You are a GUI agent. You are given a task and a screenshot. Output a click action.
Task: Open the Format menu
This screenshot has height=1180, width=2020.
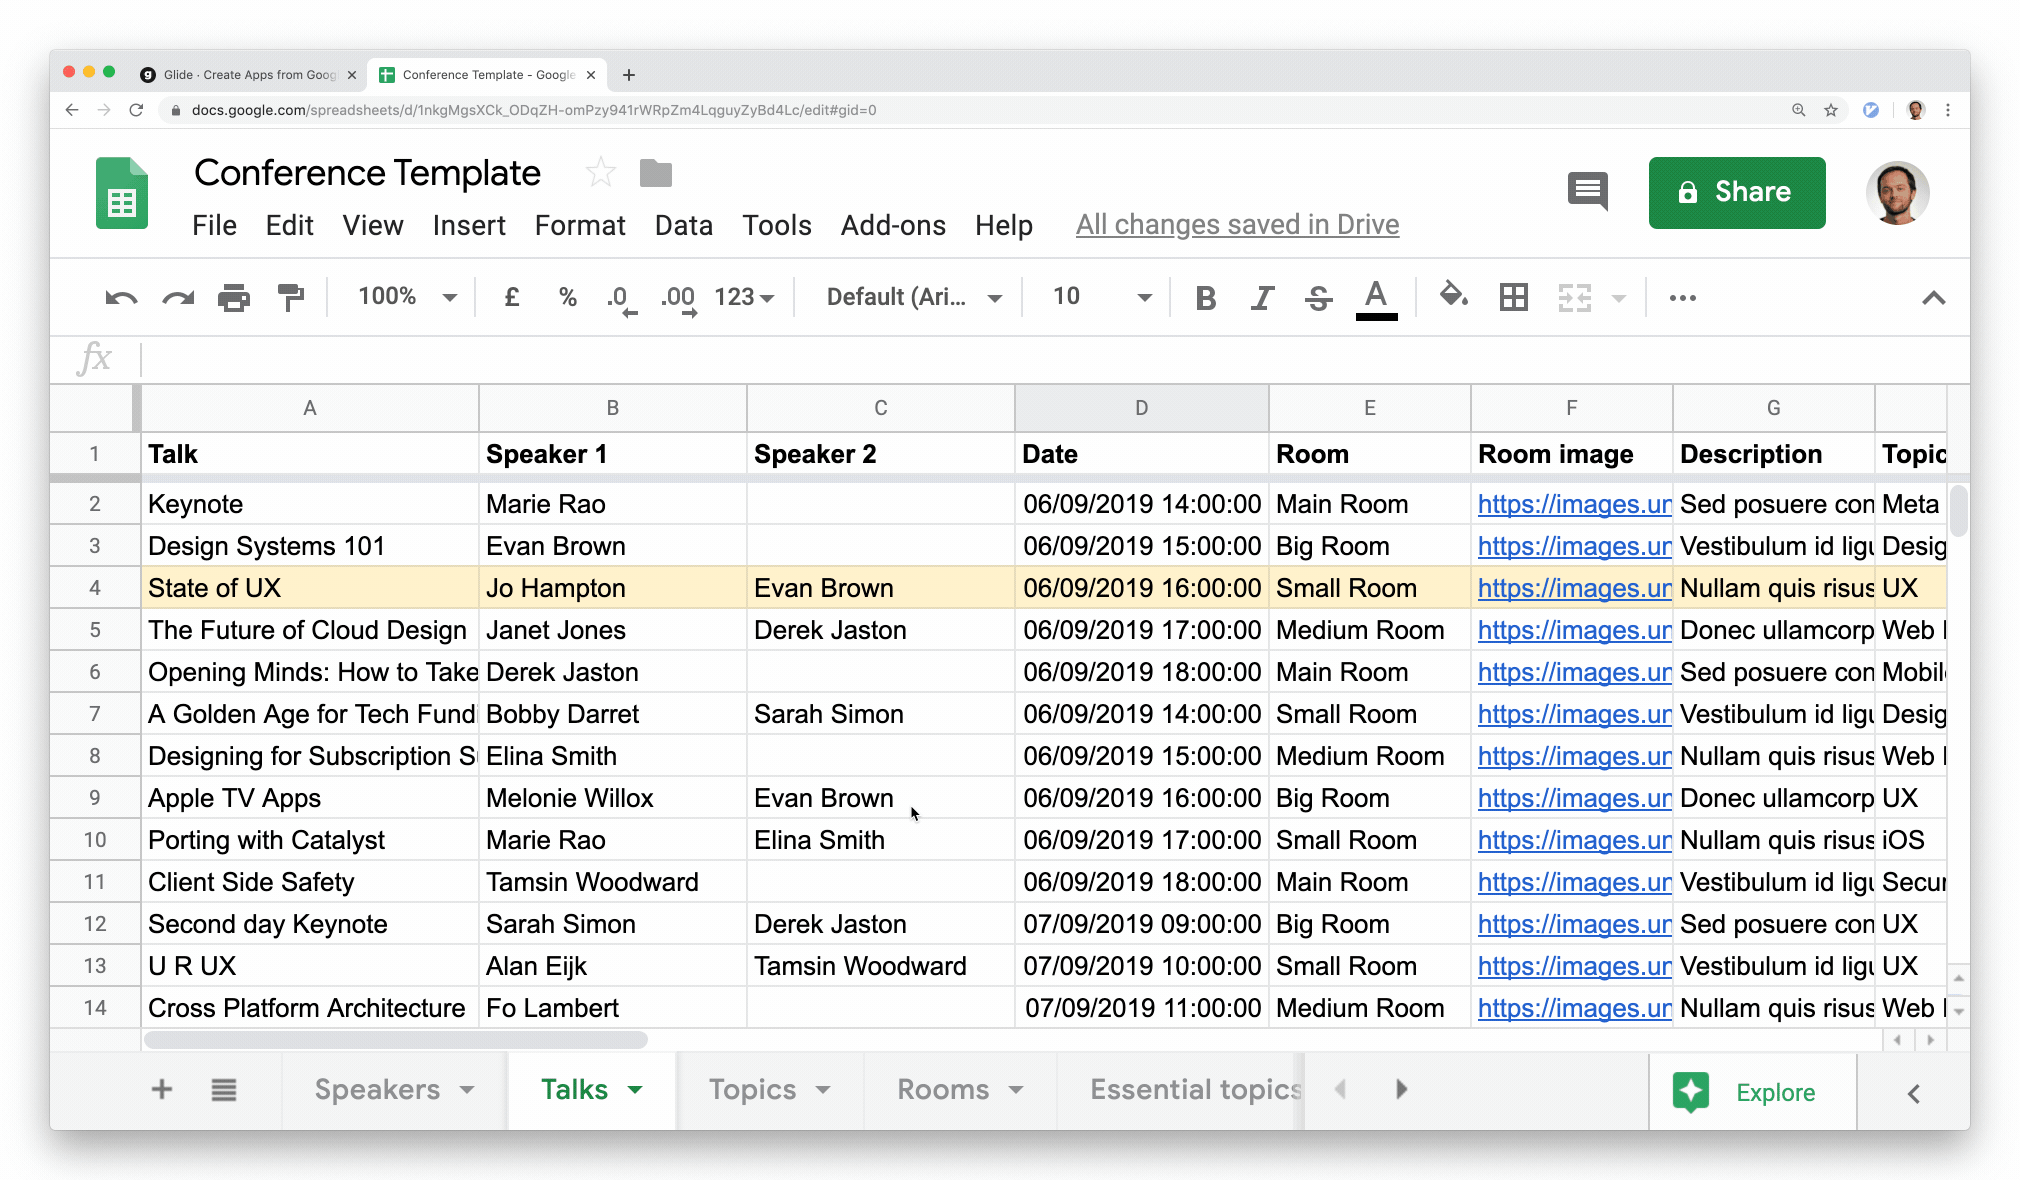pyautogui.click(x=579, y=225)
